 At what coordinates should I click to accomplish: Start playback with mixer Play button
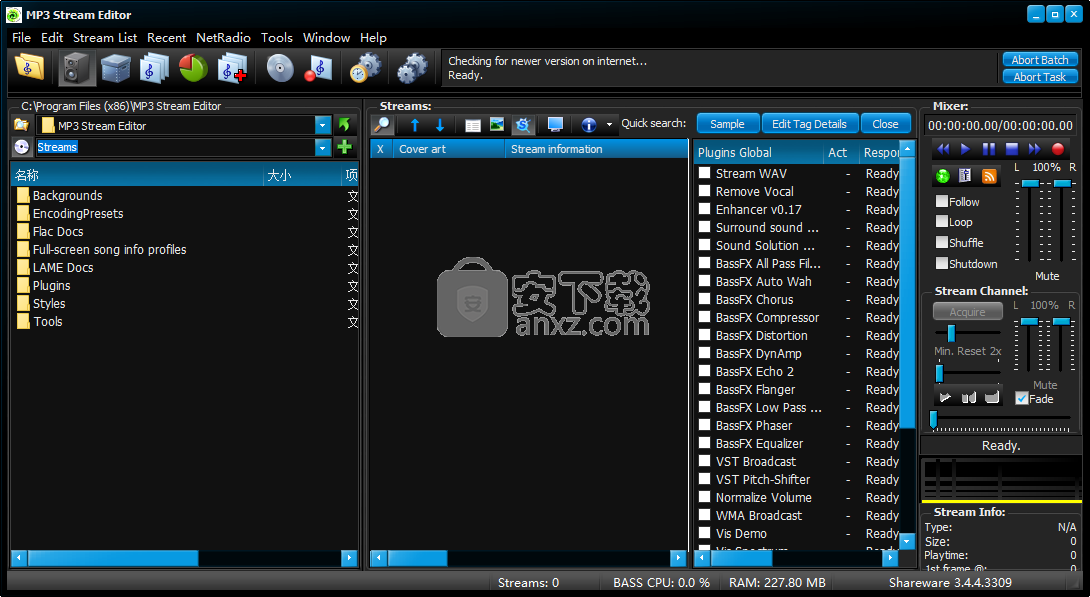[965, 149]
